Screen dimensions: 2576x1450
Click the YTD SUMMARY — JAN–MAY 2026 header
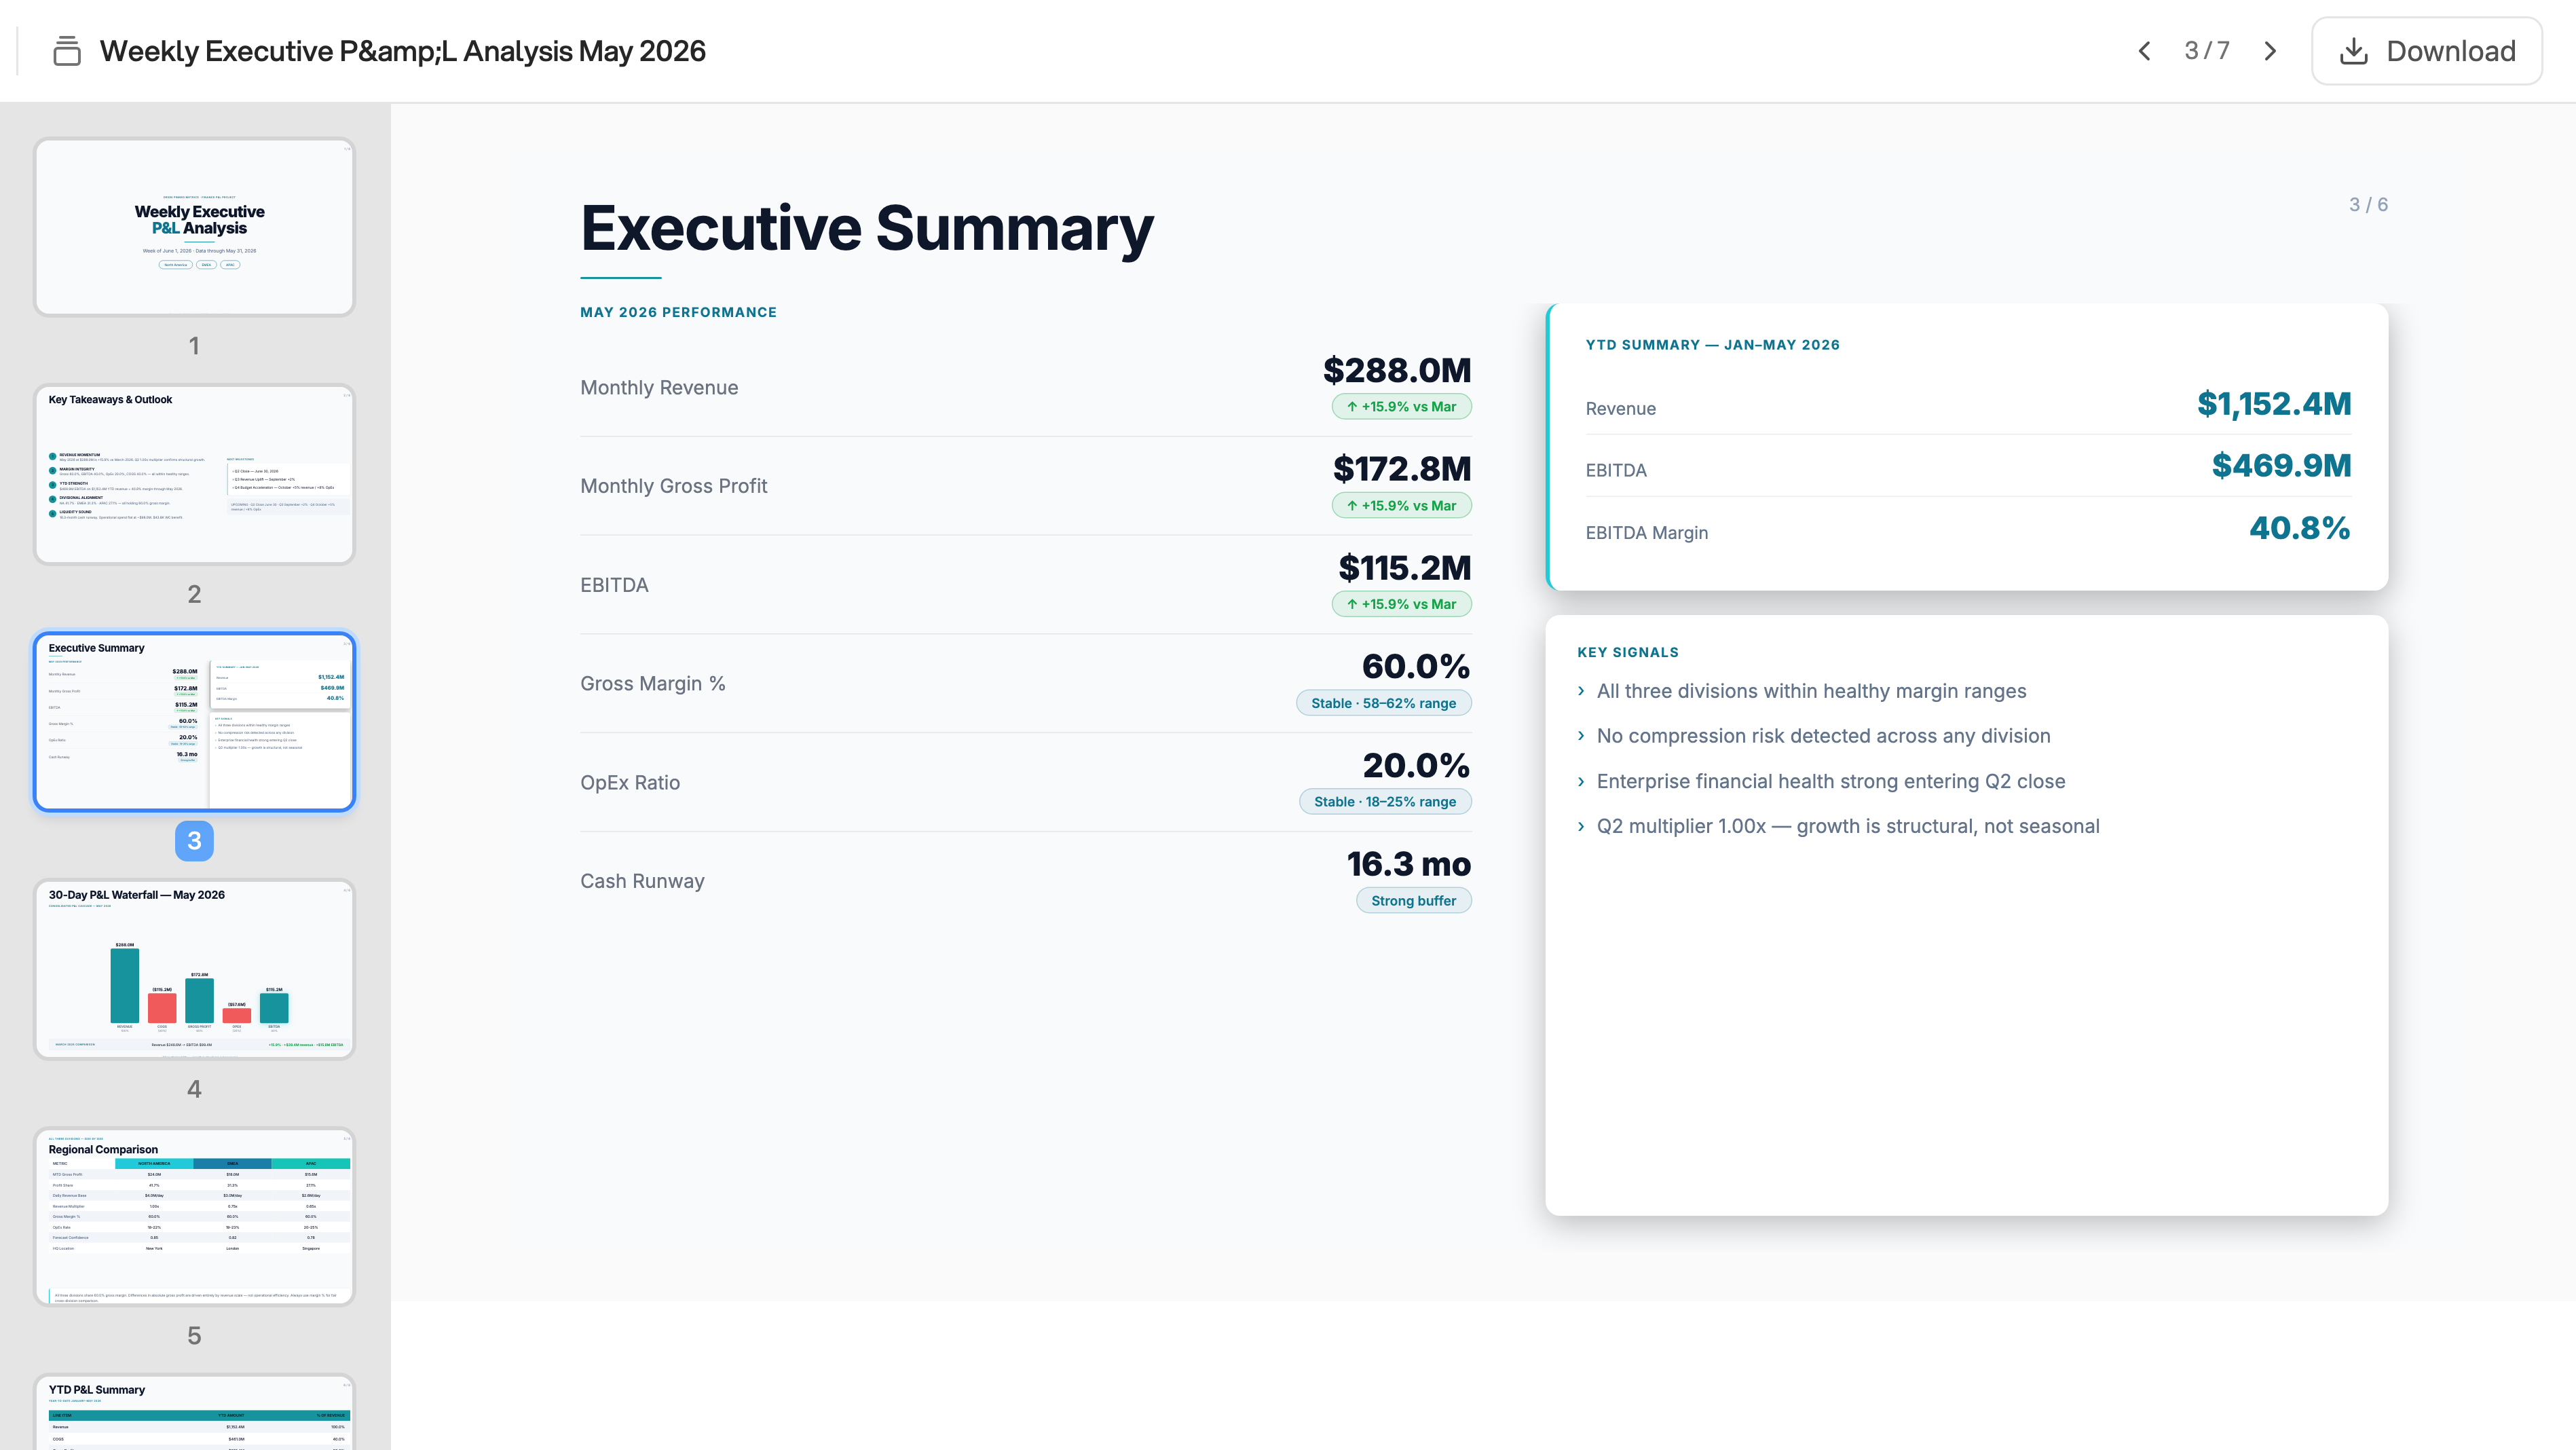[1712, 345]
